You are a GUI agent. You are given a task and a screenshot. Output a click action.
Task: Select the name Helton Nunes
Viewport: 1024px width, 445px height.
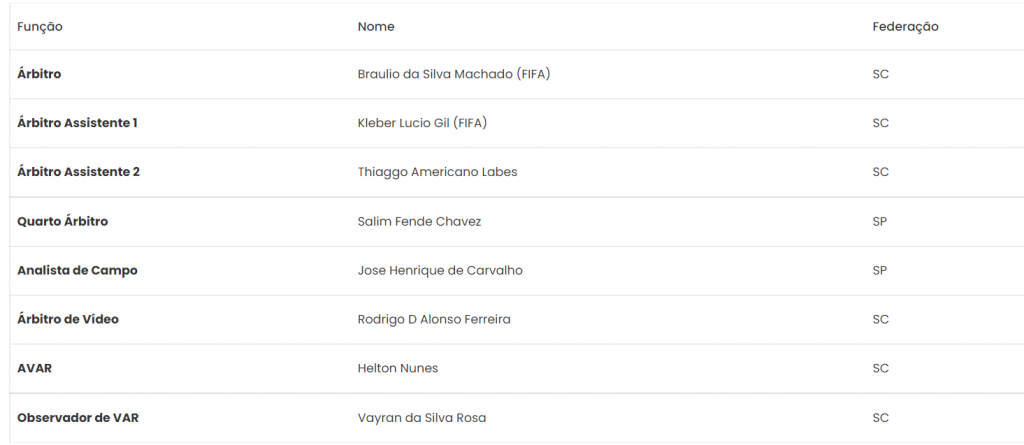(x=398, y=369)
